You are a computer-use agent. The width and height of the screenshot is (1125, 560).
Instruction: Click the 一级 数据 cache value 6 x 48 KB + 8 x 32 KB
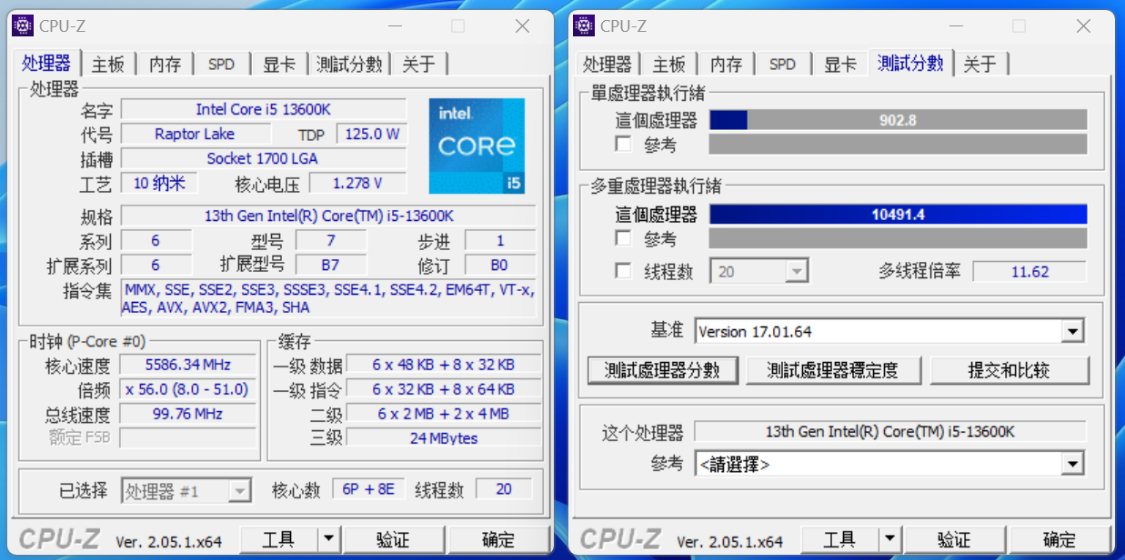point(443,364)
